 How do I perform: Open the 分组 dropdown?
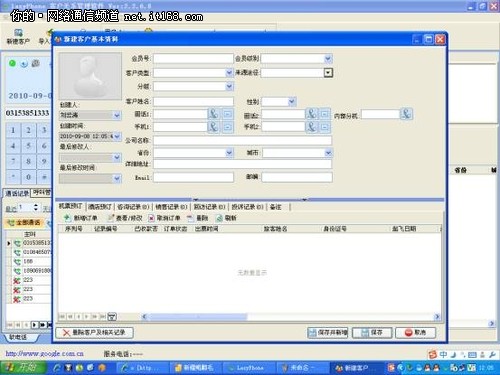[x=229, y=87]
